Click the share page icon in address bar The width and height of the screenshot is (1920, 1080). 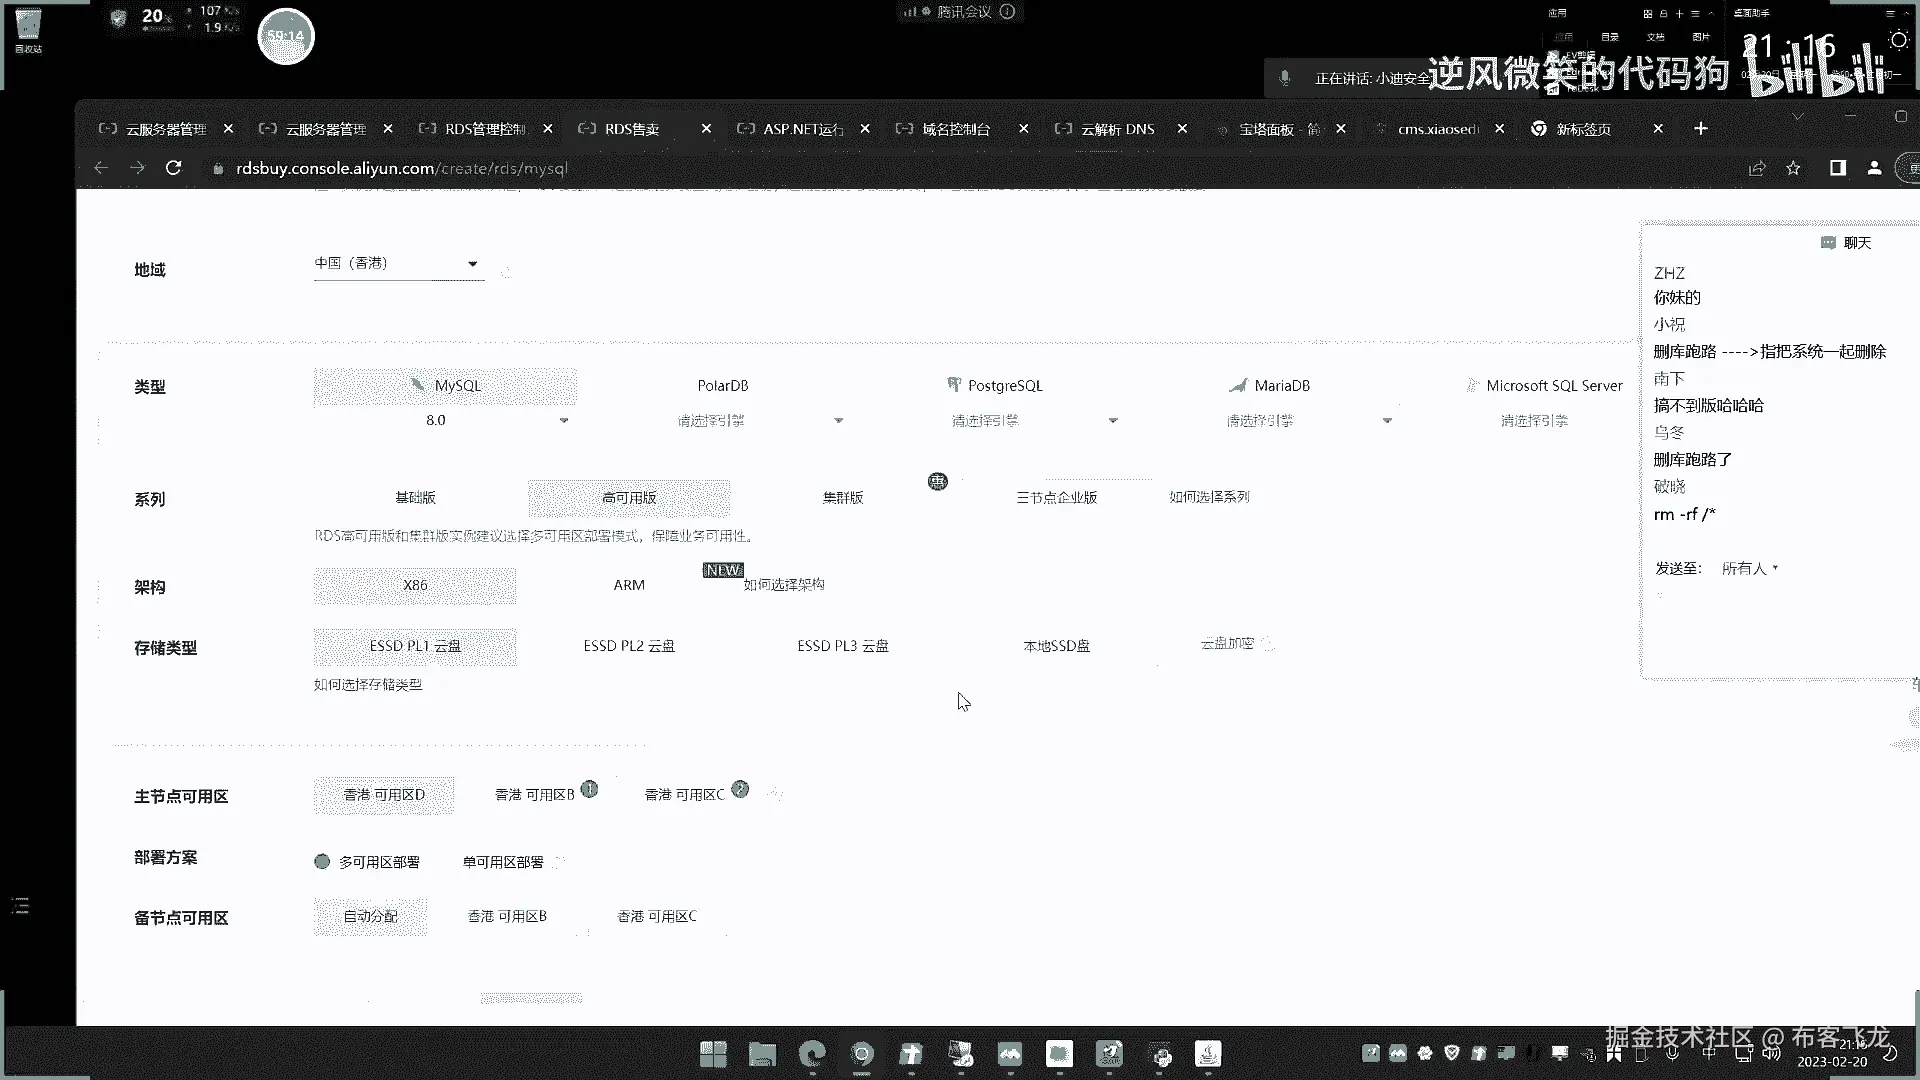[1757, 168]
